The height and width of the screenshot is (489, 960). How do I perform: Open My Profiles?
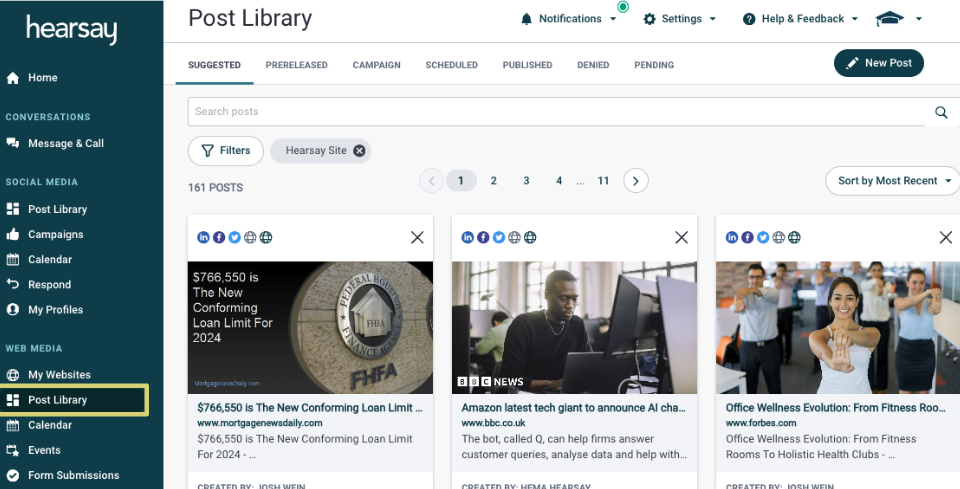click(45, 310)
